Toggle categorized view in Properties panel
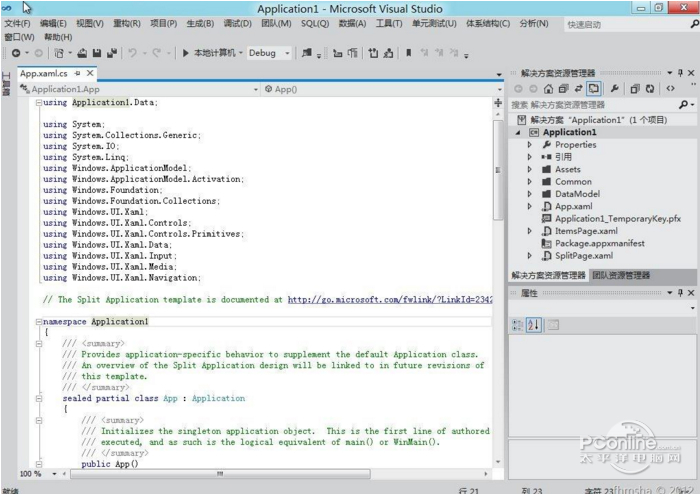This screenshot has height=494, width=700. (x=518, y=324)
